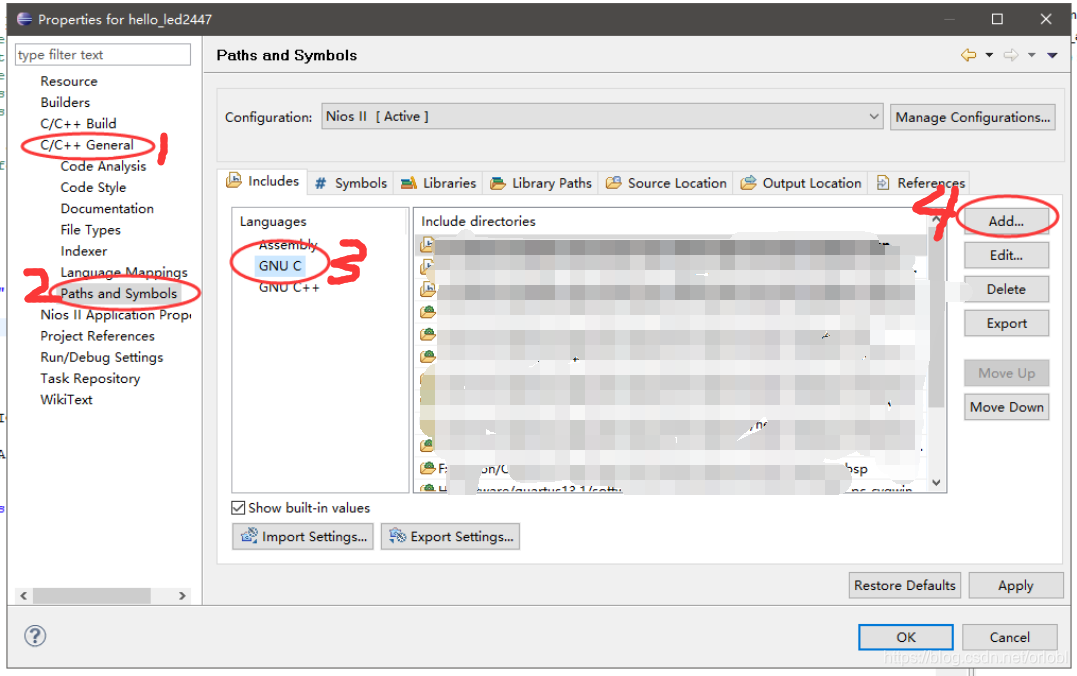Click the back navigation arrow icon
The image size is (1077, 676).
(968, 55)
